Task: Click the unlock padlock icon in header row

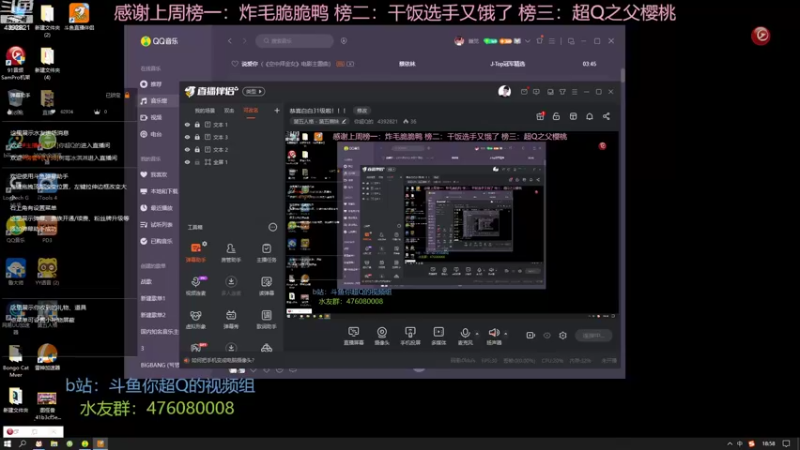Action: (x=556, y=116)
